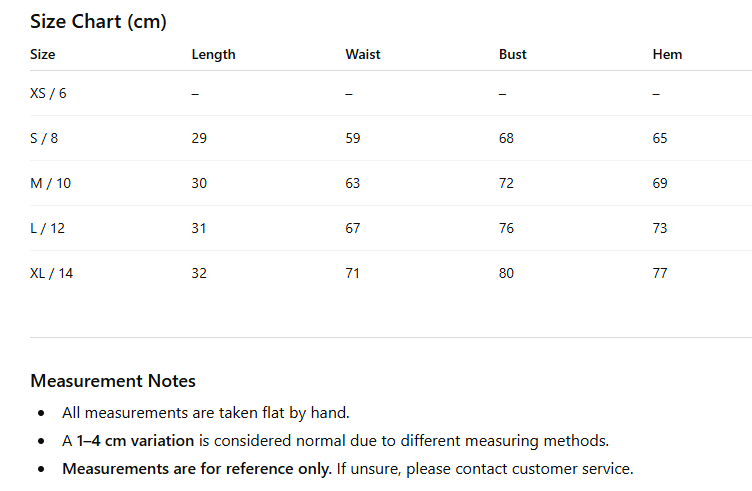The image size is (752, 491).
Task: Click the Size Chart (cm) heading
Action: click(x=98, y=21)
